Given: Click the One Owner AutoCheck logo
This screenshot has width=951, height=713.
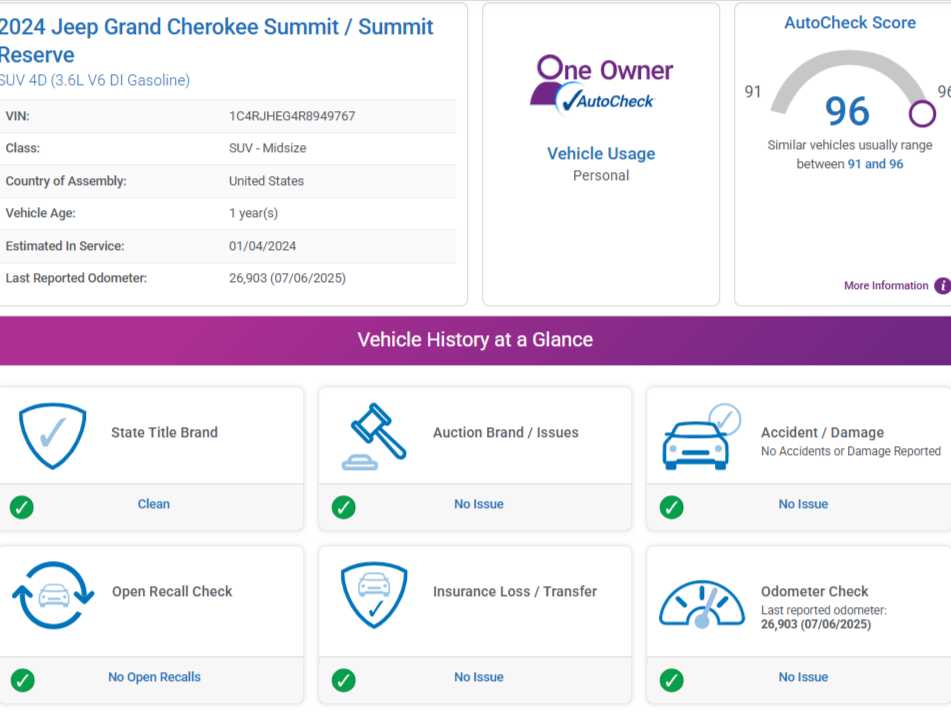Looking at the screenshot, I should [x=601, y=84].
